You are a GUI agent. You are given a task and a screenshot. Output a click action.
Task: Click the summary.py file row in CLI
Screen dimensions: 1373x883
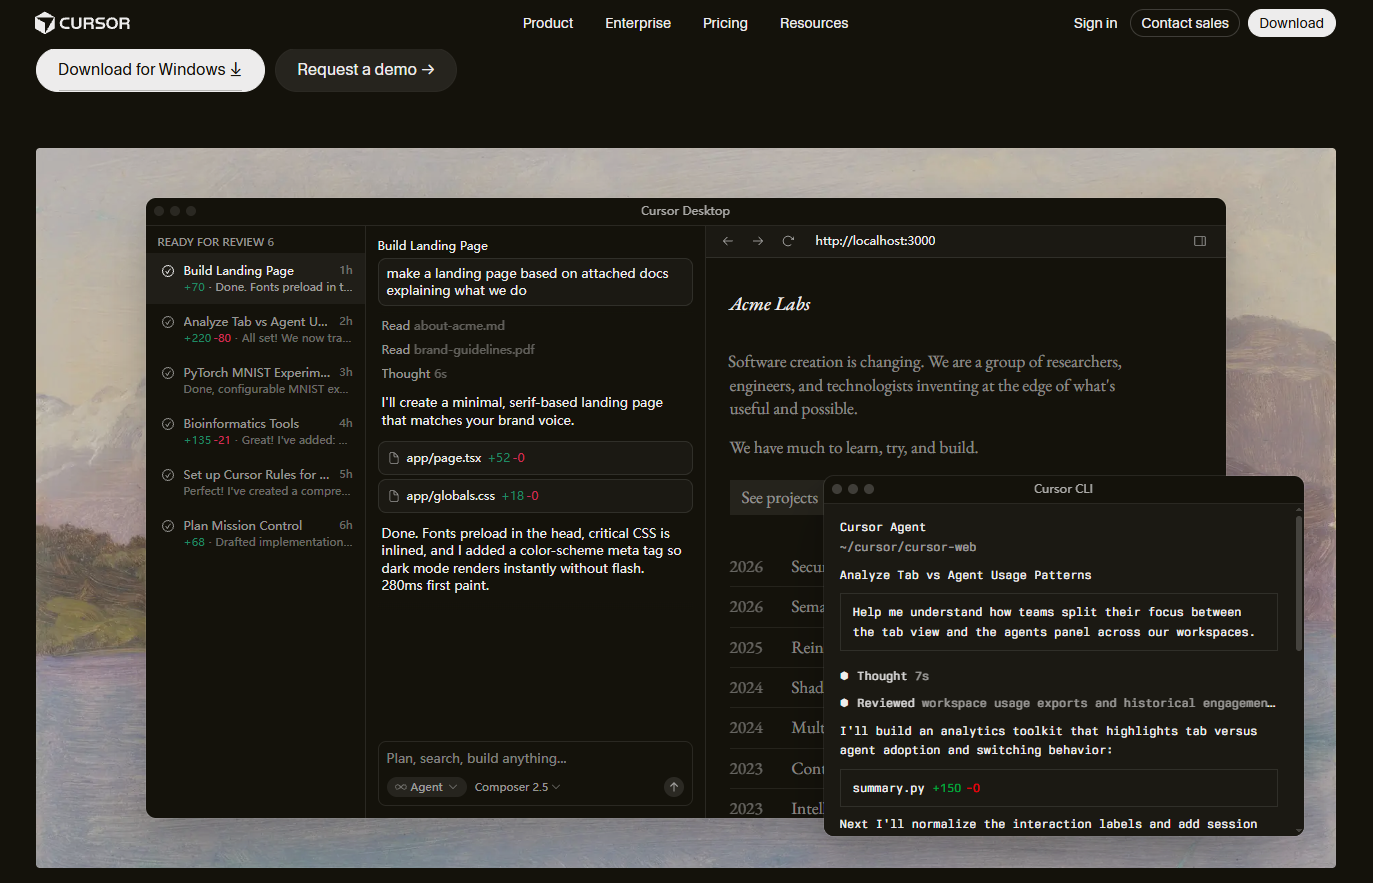pyautogui.click(x=1058, y=788)
